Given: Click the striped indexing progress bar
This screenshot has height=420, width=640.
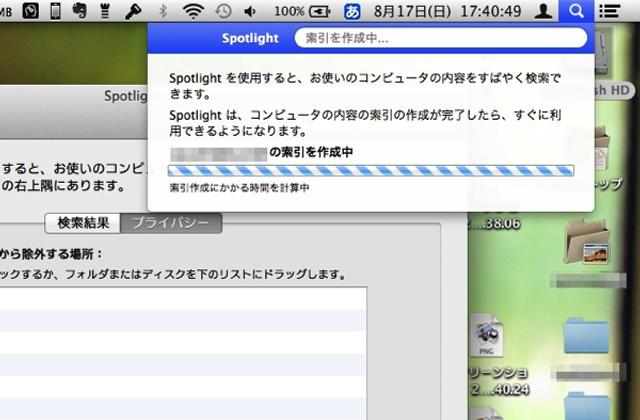Looking at the screenshot, I should pos(371,171).
